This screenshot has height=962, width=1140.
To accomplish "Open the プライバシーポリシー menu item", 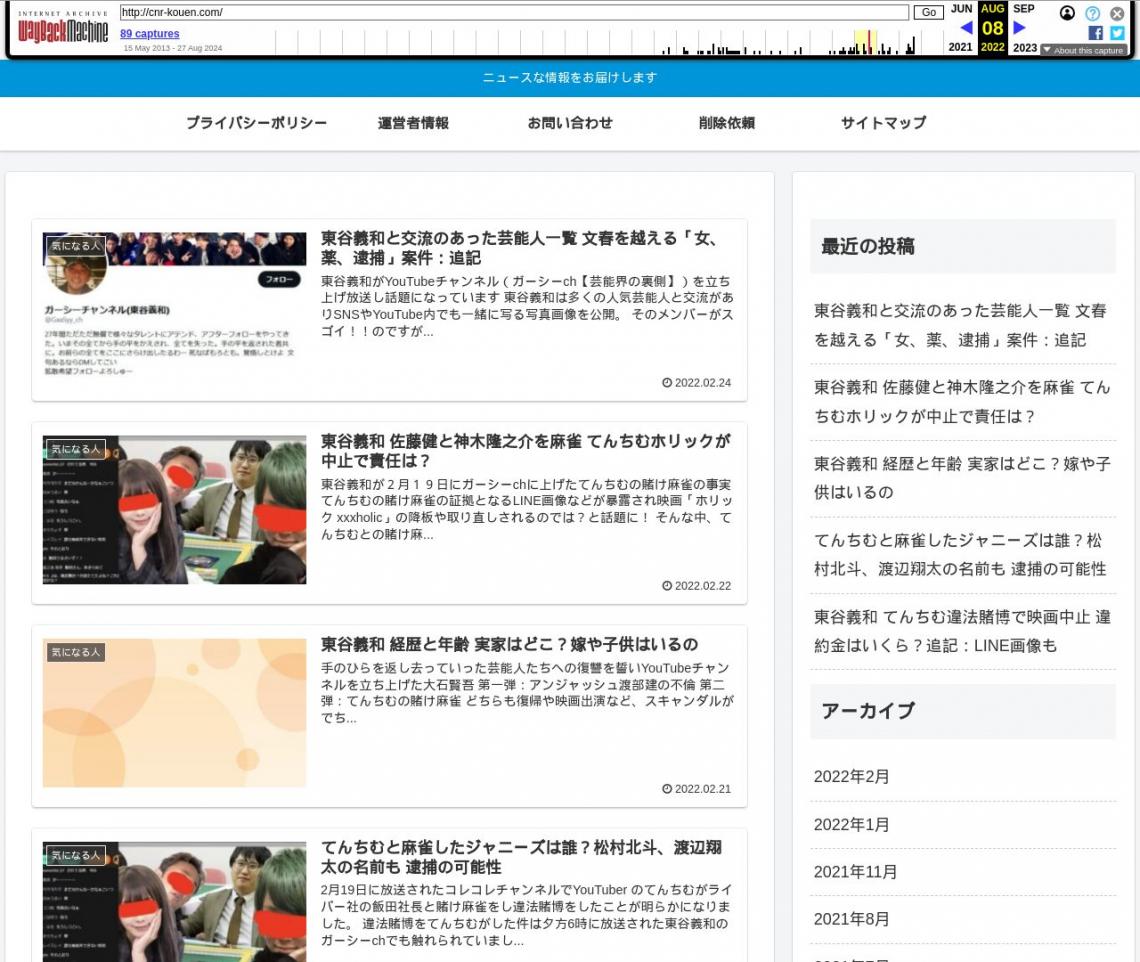I will pyautogui.click(x=256, y=123).
